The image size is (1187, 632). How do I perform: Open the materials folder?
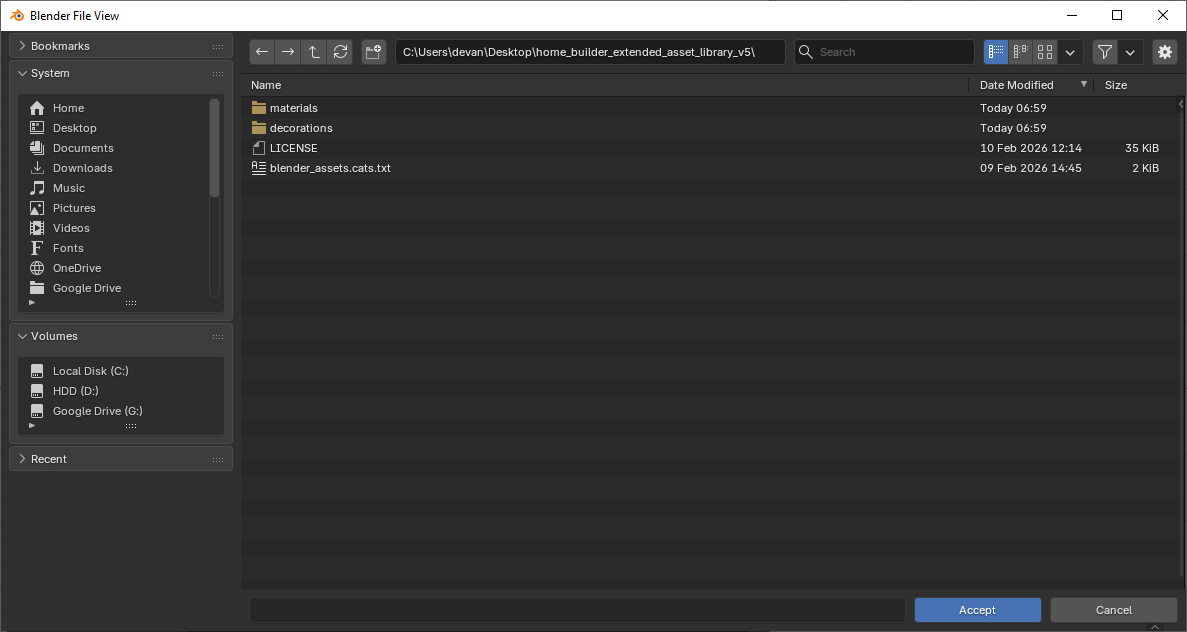click(293, 108)
